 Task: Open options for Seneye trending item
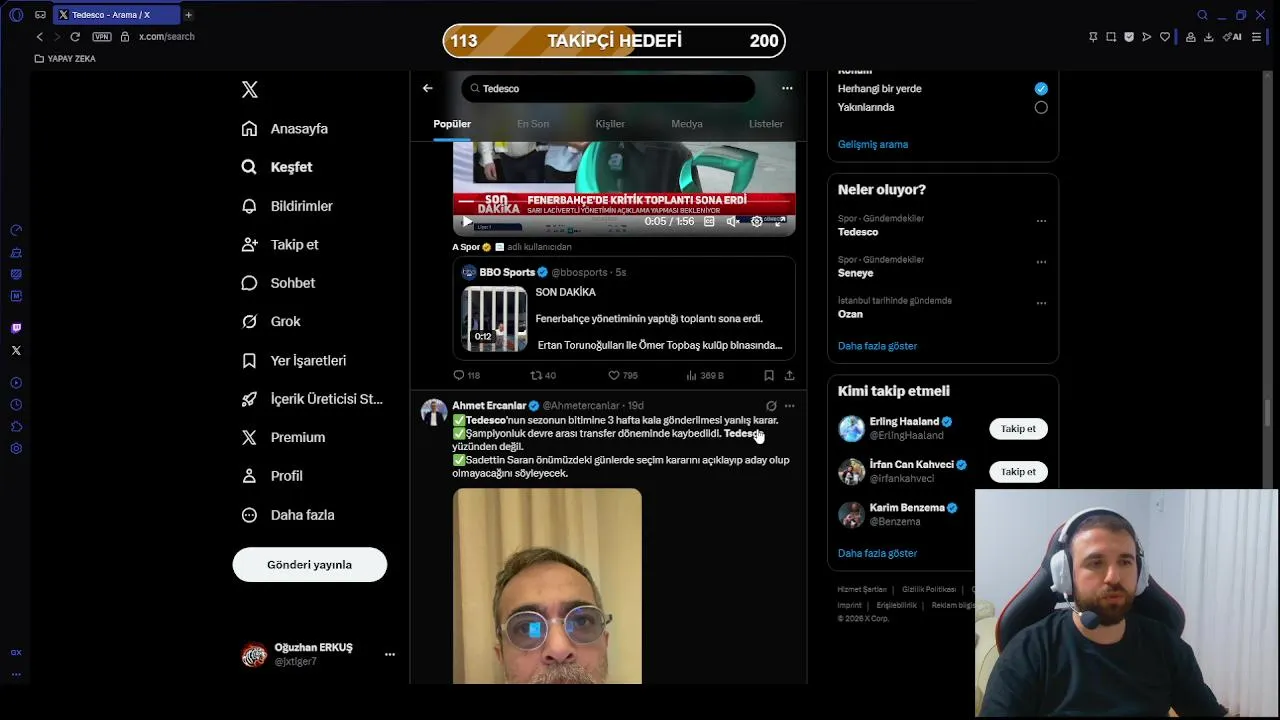click(x=1041, y=262)
